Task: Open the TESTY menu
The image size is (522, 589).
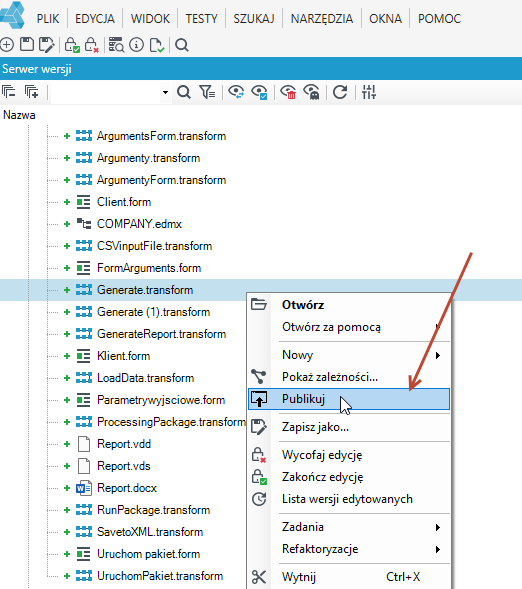Action: click(202, 18)
